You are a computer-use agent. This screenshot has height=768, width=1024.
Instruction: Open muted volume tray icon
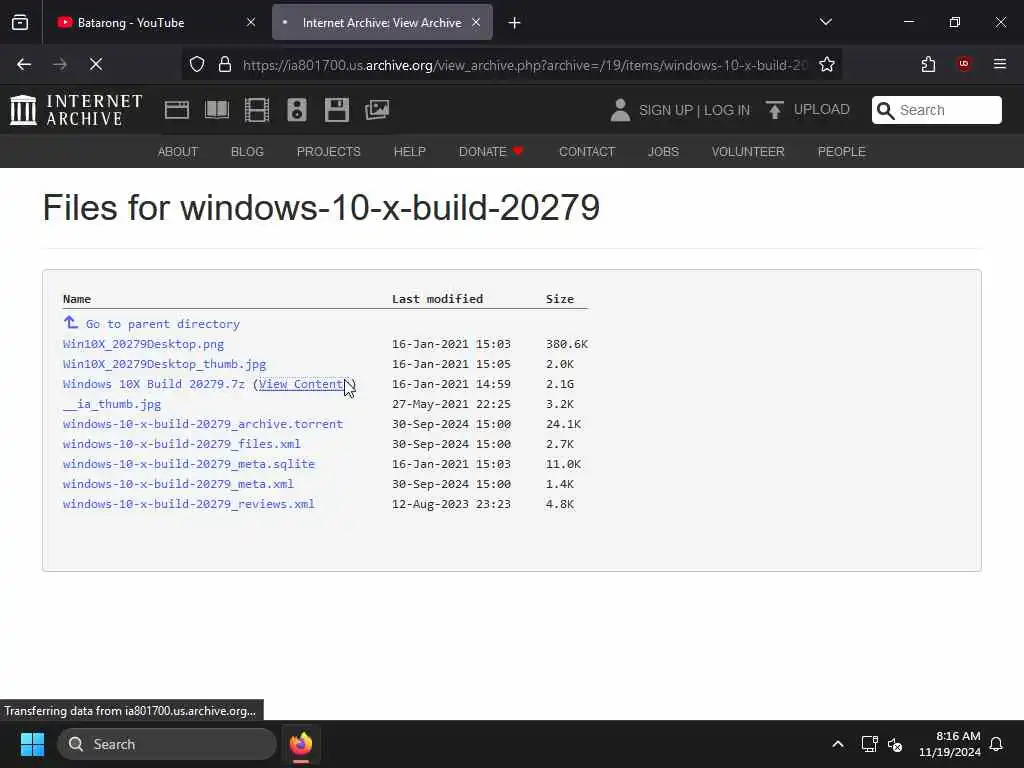(895, 744)
